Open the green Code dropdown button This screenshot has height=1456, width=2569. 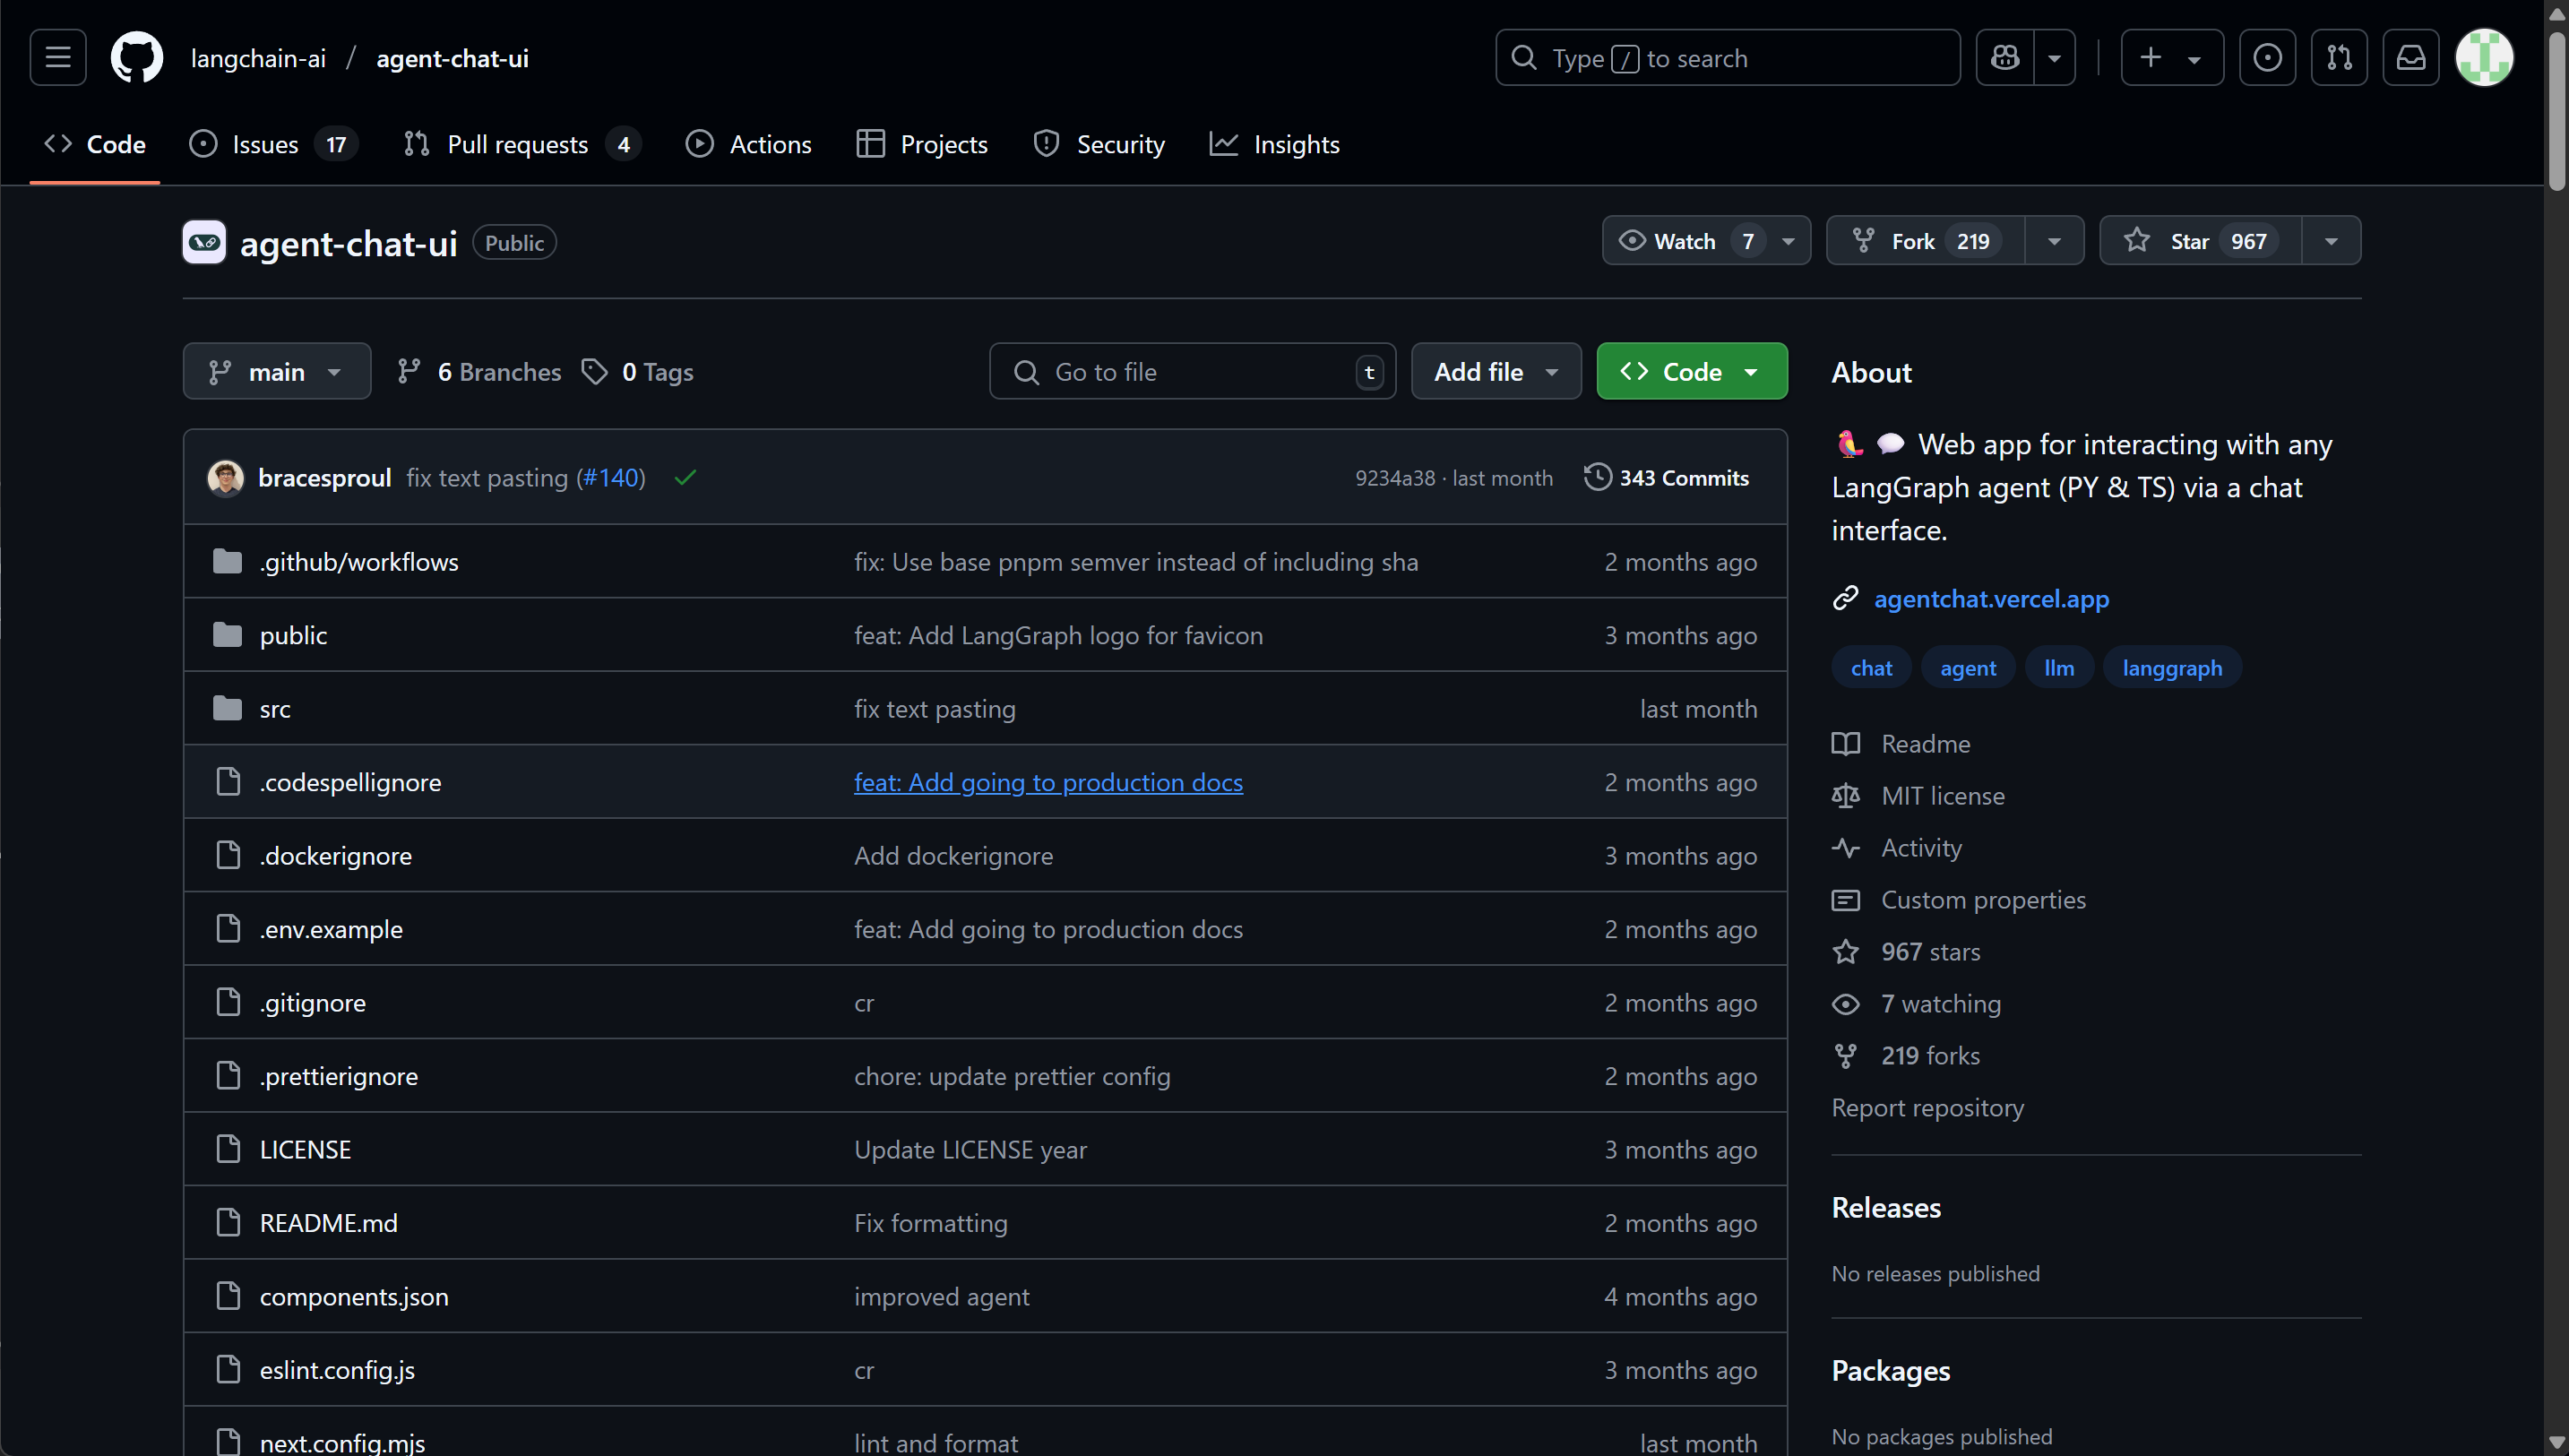(1692, 372)
